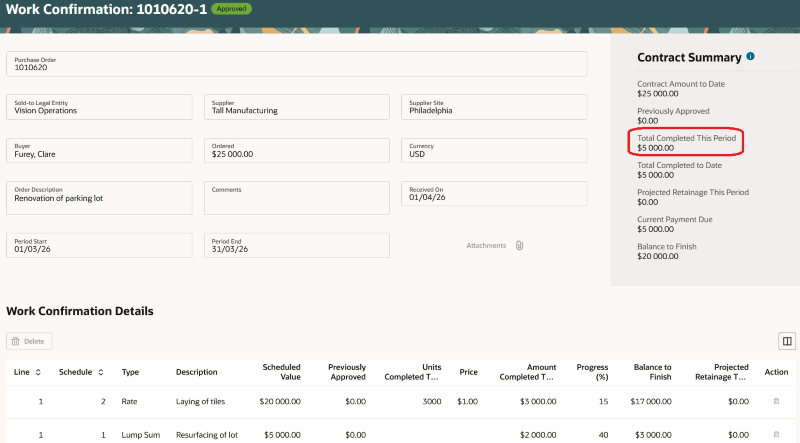
Task: Click the Type column header
Action: tap(130, 372)
